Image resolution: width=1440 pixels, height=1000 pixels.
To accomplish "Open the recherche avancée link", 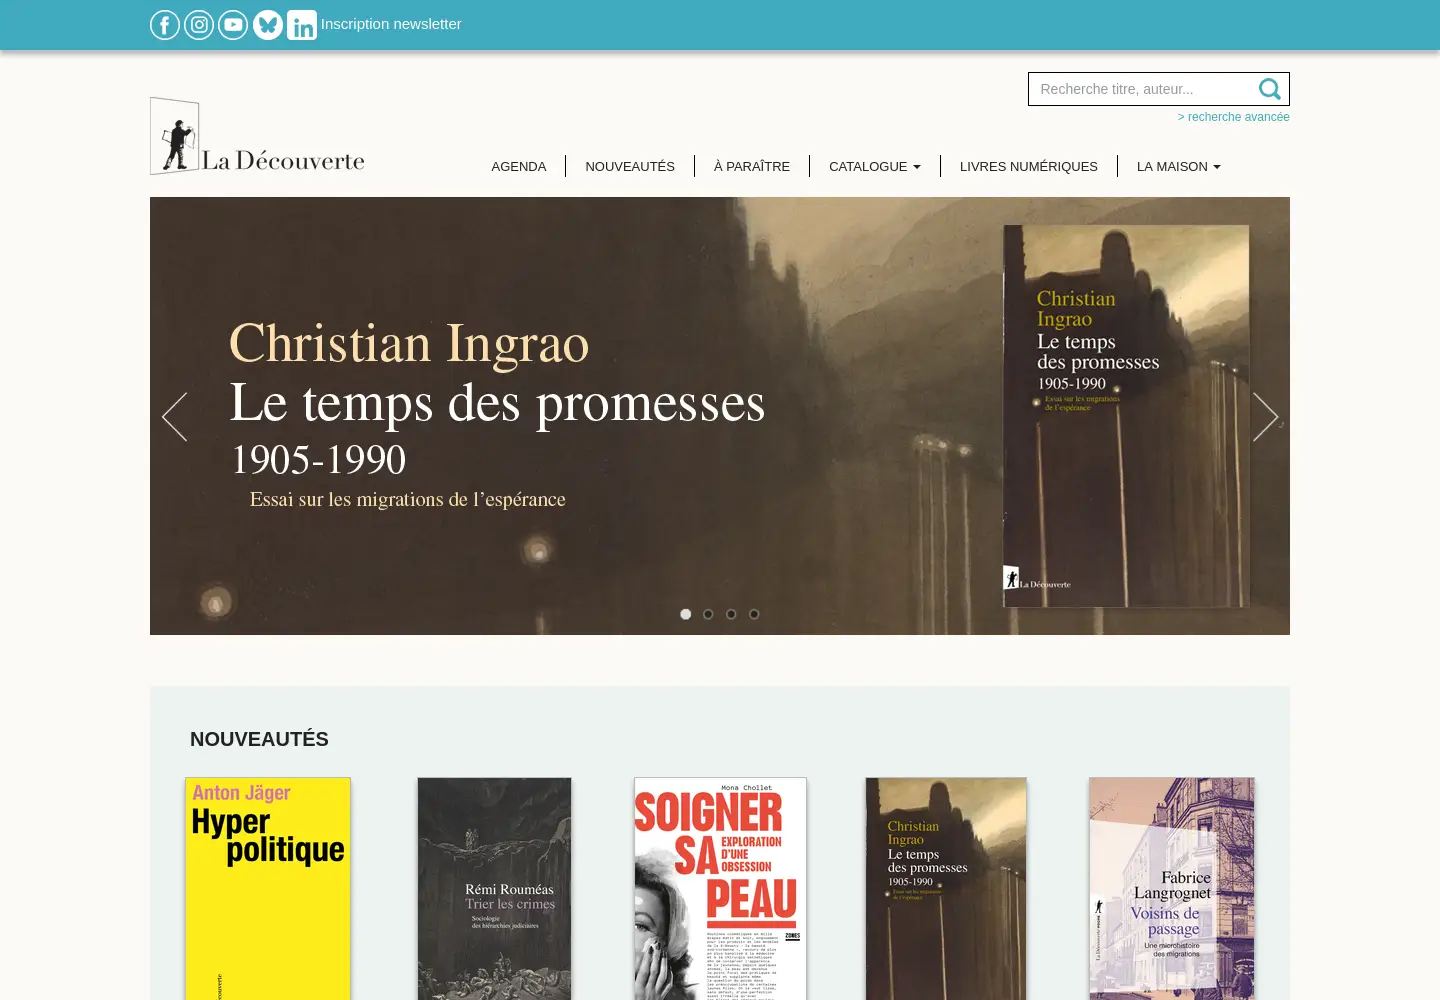I will [x=1233, y=117].
